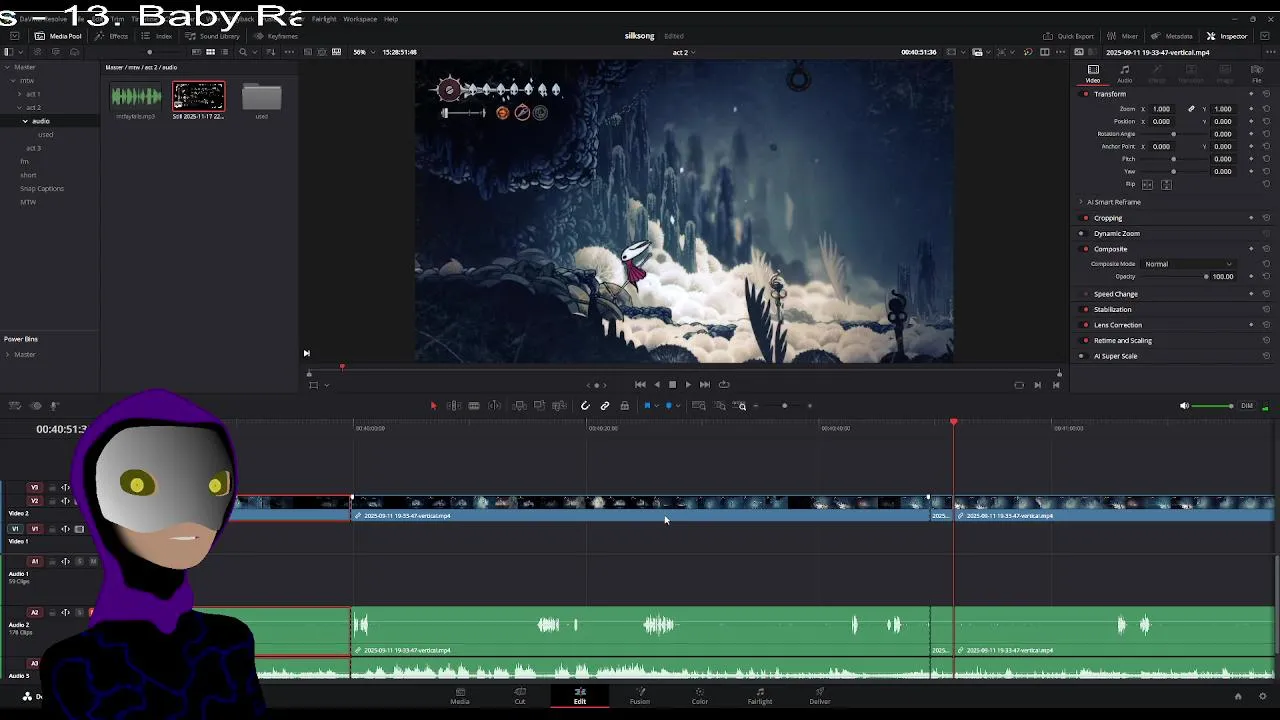Click the Quick Export button
Screen dimensions: 1280x720
pos(1069,36)
